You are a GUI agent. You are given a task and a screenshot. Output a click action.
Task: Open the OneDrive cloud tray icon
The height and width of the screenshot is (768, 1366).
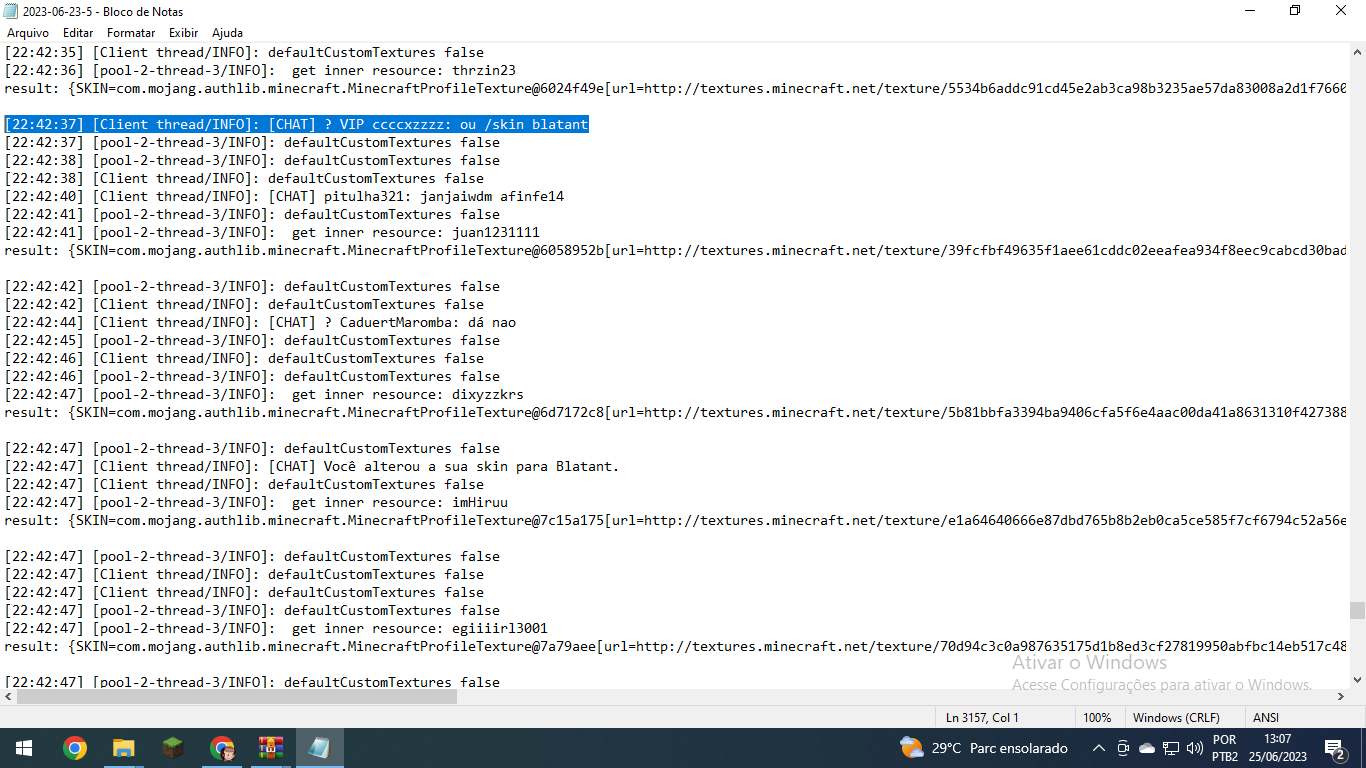(1147, 748)
